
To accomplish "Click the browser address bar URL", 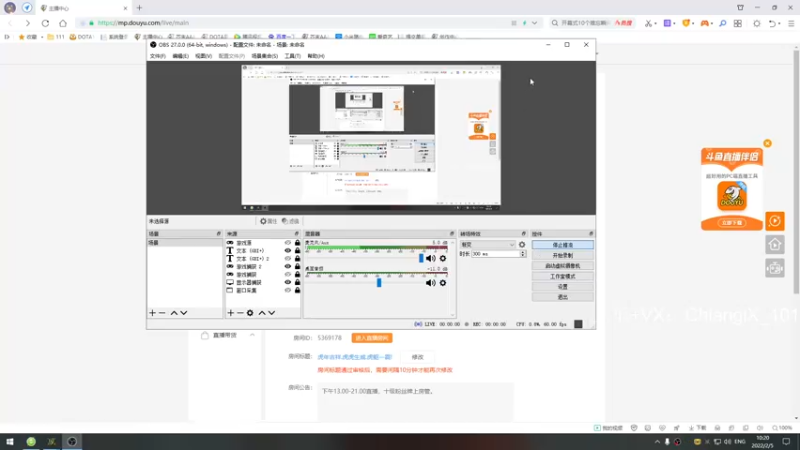I will click(143, 23).
